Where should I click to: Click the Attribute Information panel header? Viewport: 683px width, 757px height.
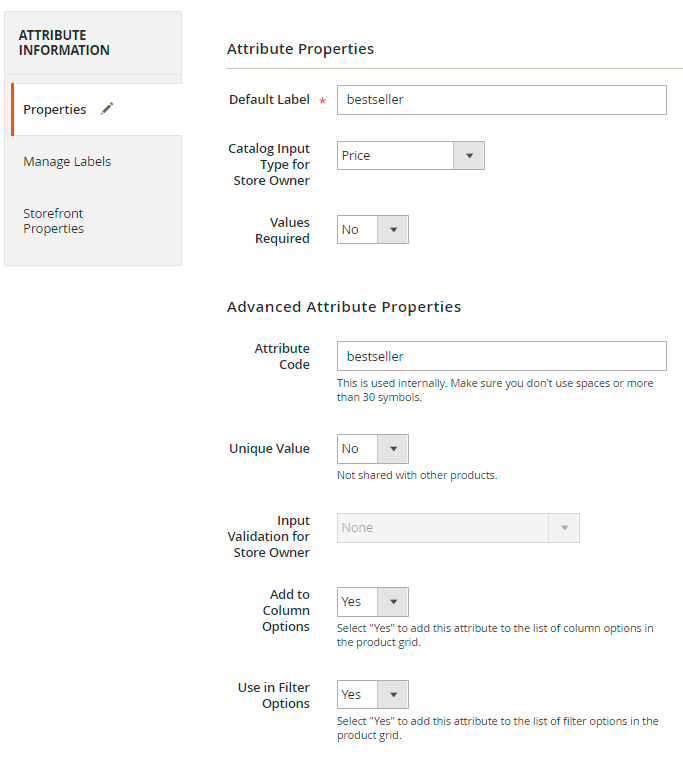click(x=64, y=43)
